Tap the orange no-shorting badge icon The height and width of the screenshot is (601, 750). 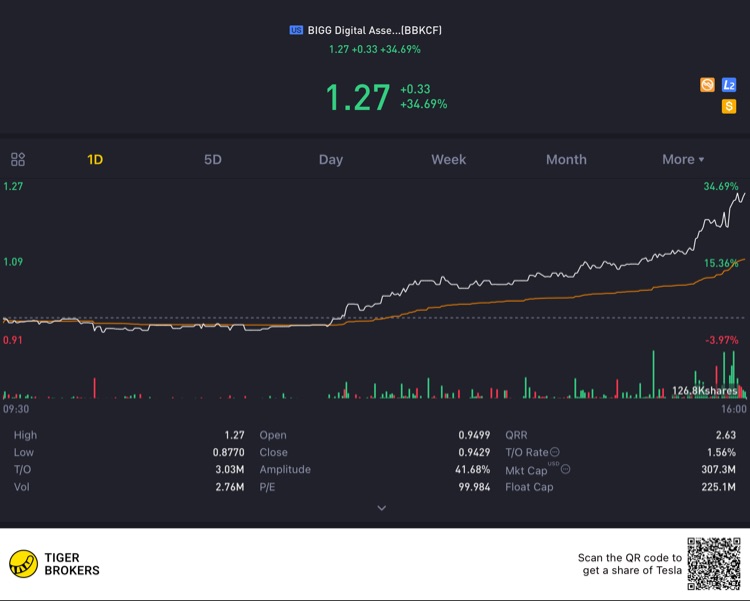coord(707,85)
